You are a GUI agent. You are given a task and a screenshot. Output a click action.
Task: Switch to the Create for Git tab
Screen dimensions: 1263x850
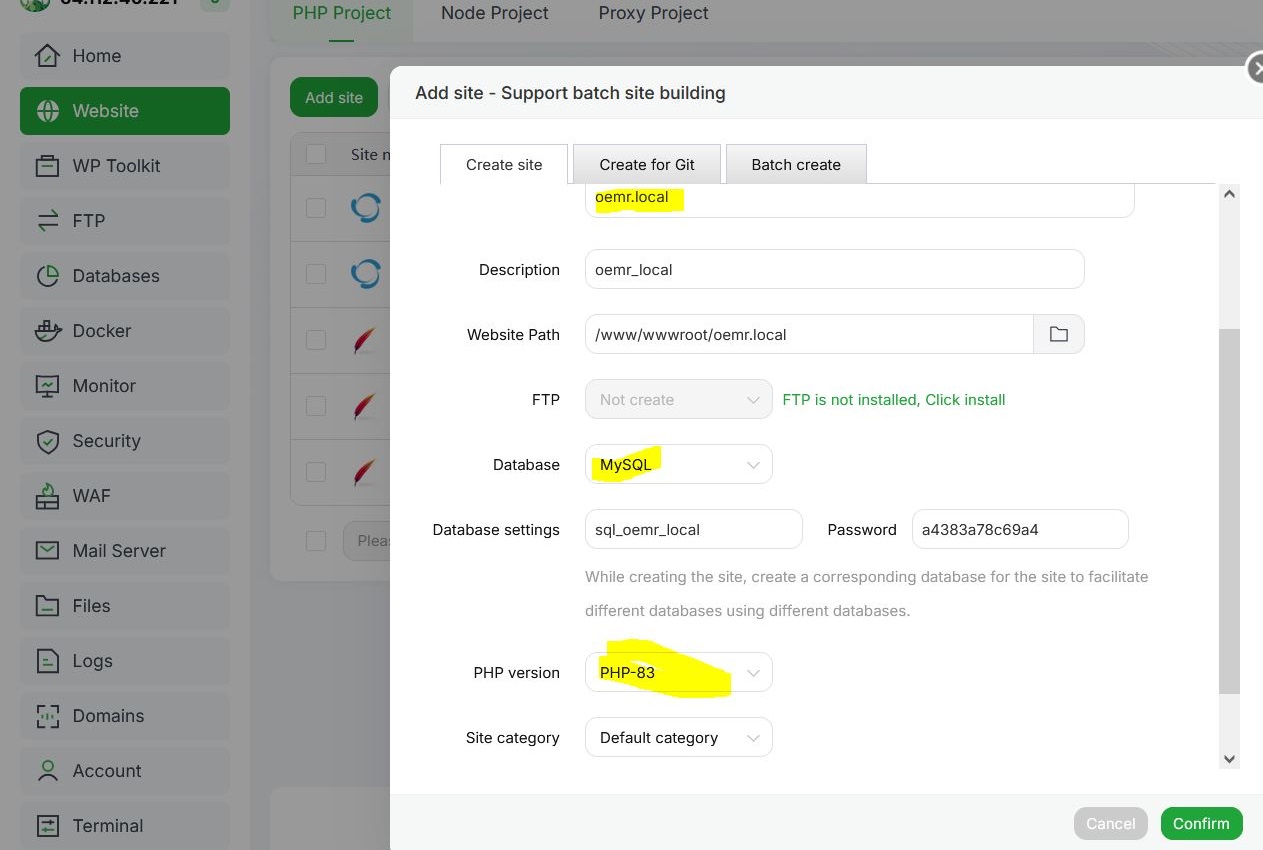(647, 165)
